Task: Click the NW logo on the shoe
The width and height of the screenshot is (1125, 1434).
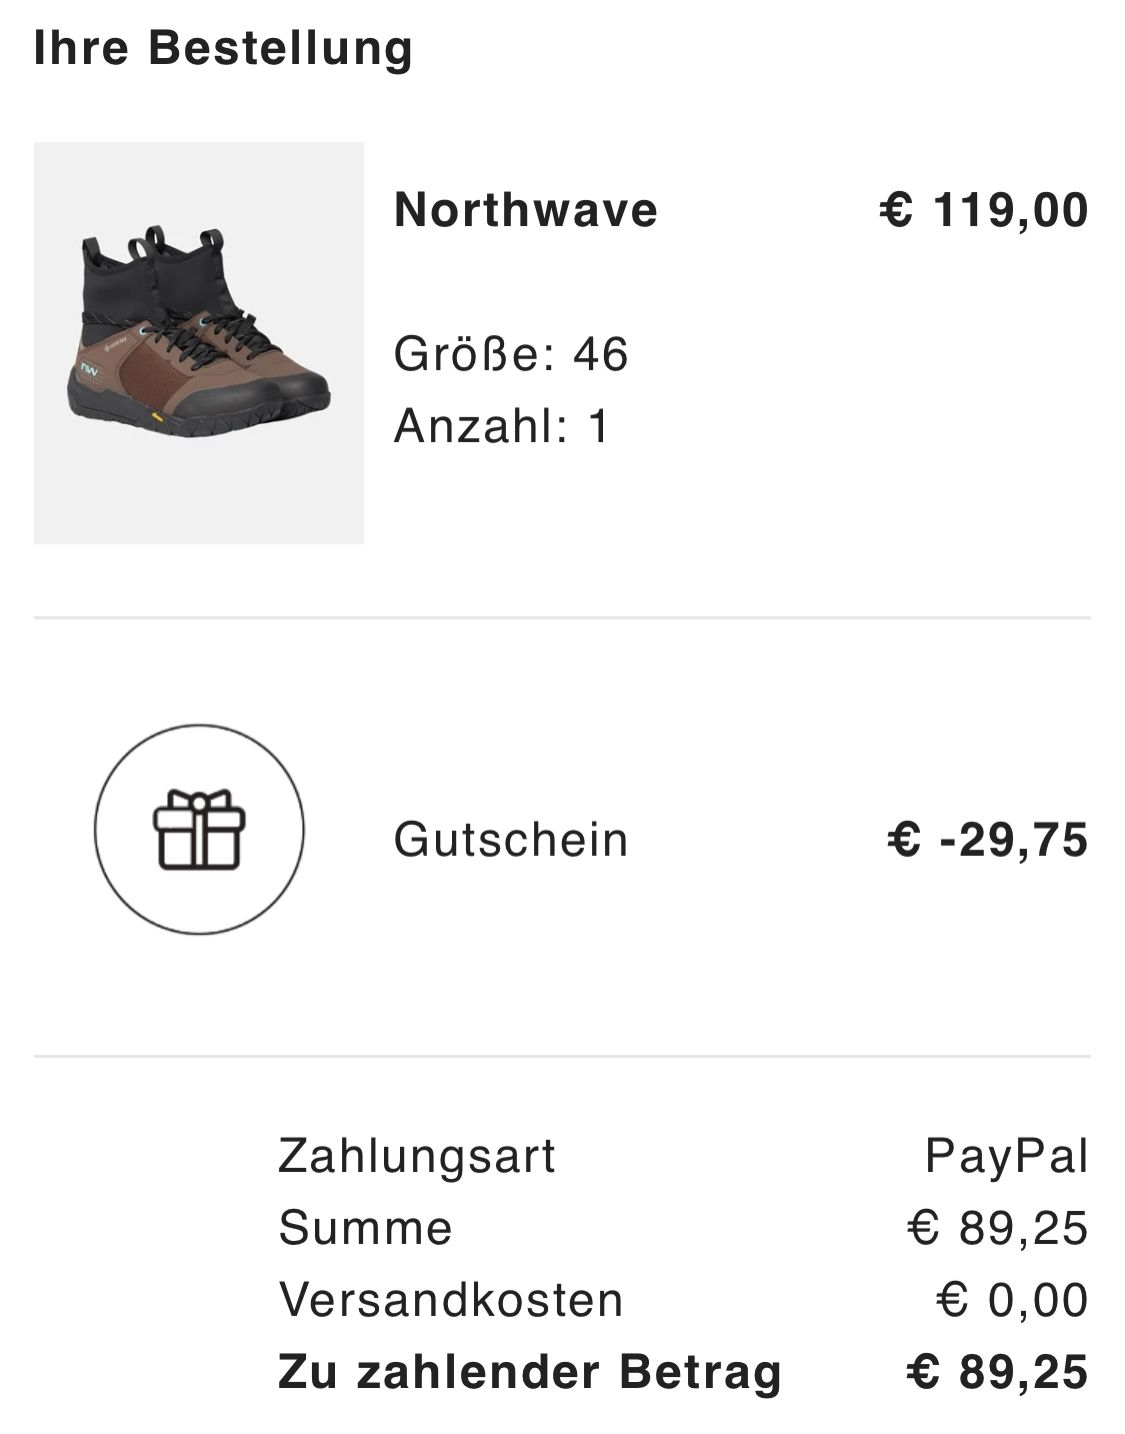Action: click(91, 371)
